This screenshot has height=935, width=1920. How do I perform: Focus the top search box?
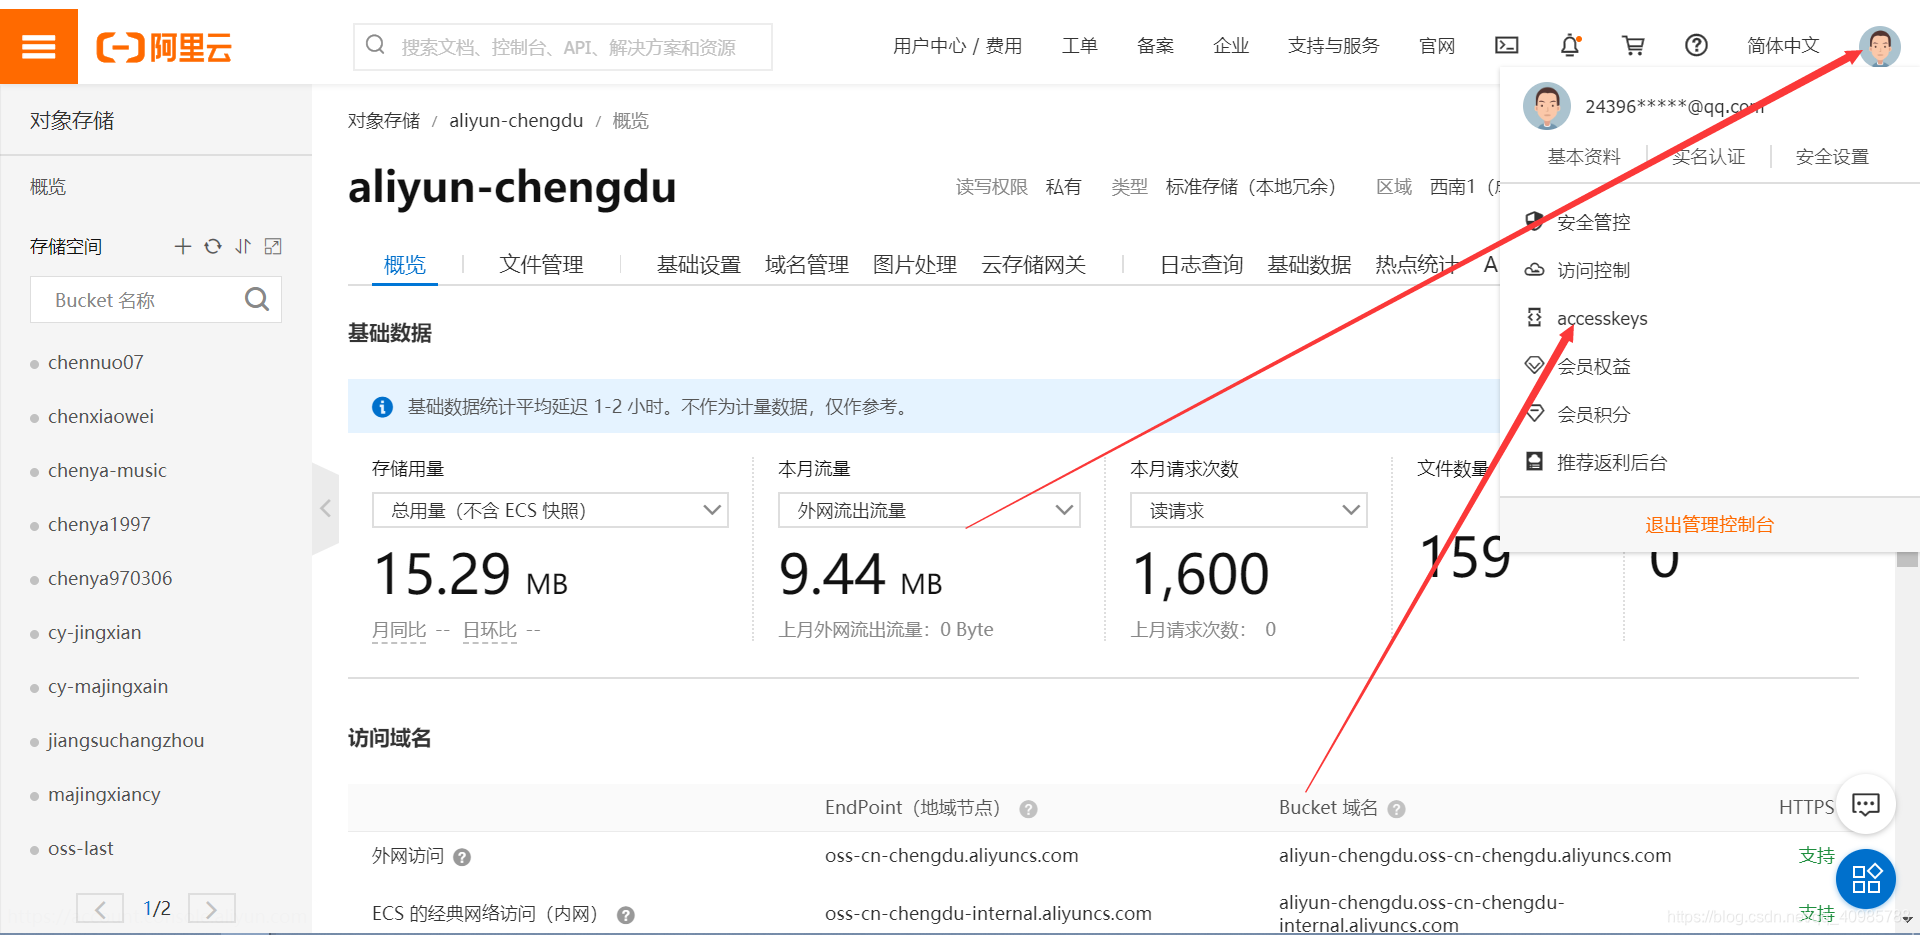pos(563,46)
